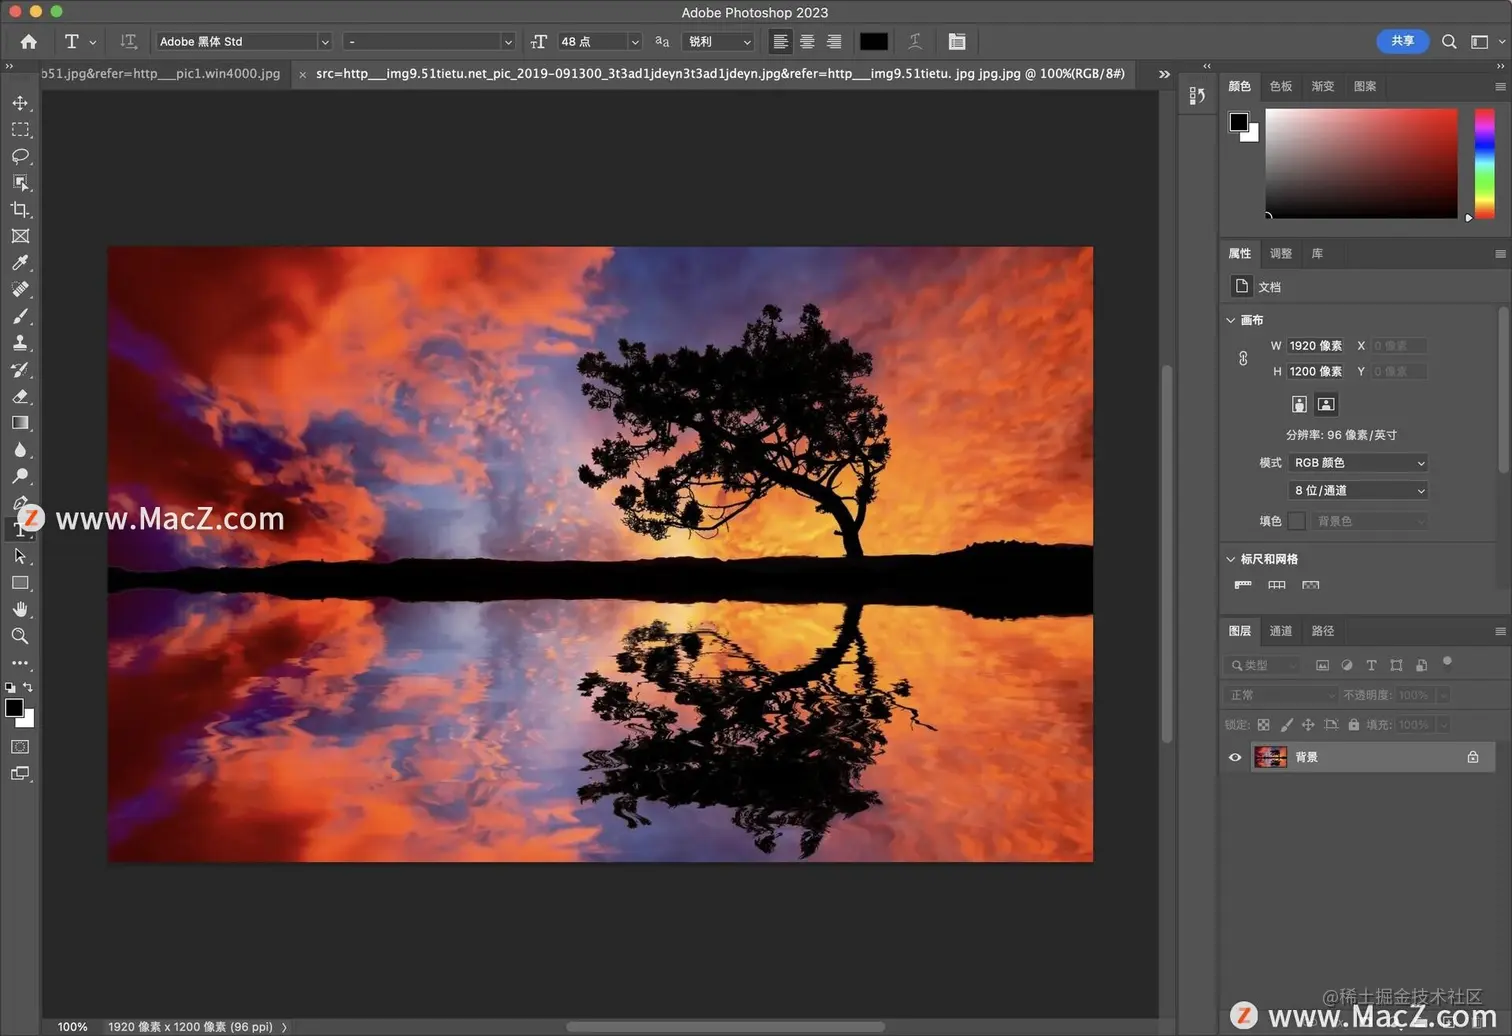
Task: Switch to the 色板 tab
Action: coord(1281,86)
